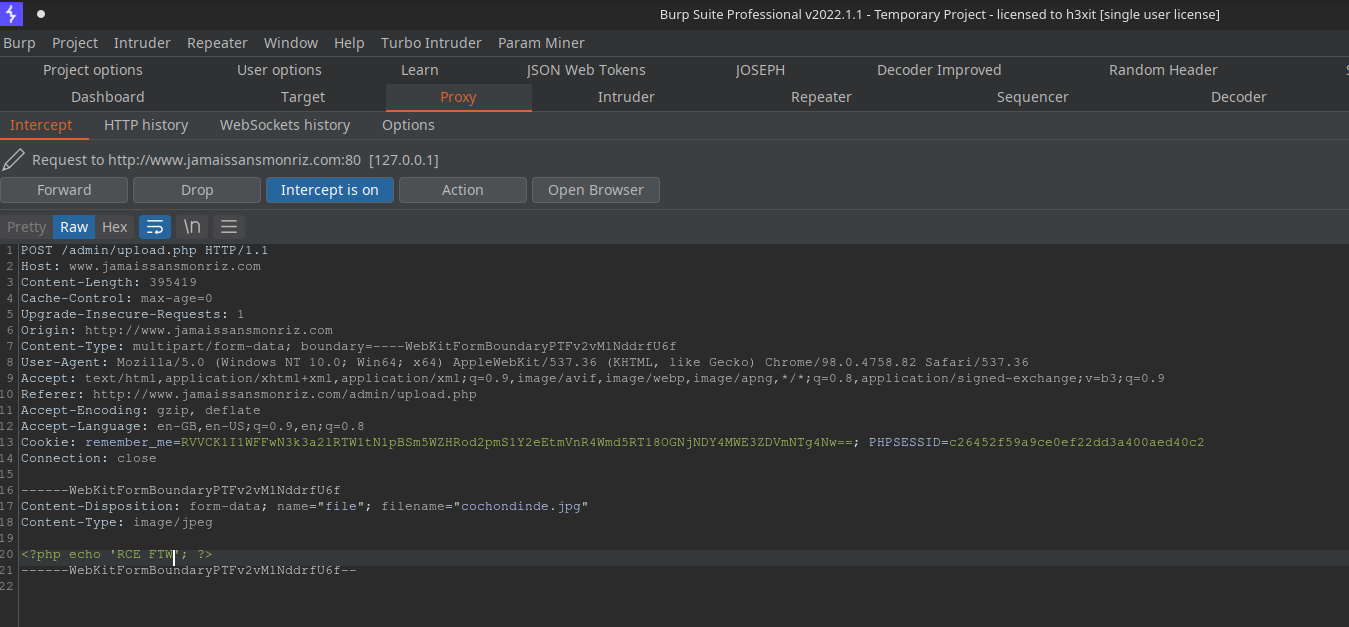Image resolution: width=1349 pixels, height=627 pixels.
Task: Open the Intruder menu in the menu bar
Action: [142, 43]
